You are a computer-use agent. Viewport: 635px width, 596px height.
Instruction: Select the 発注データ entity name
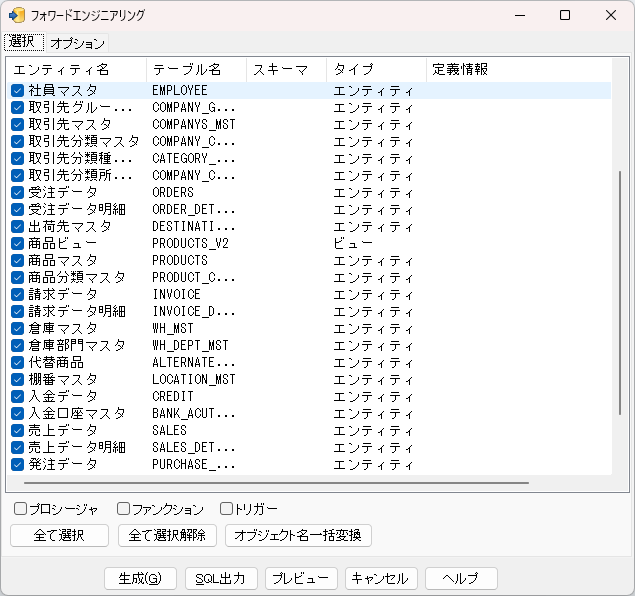pyautogui.click(x=63, y=464)
